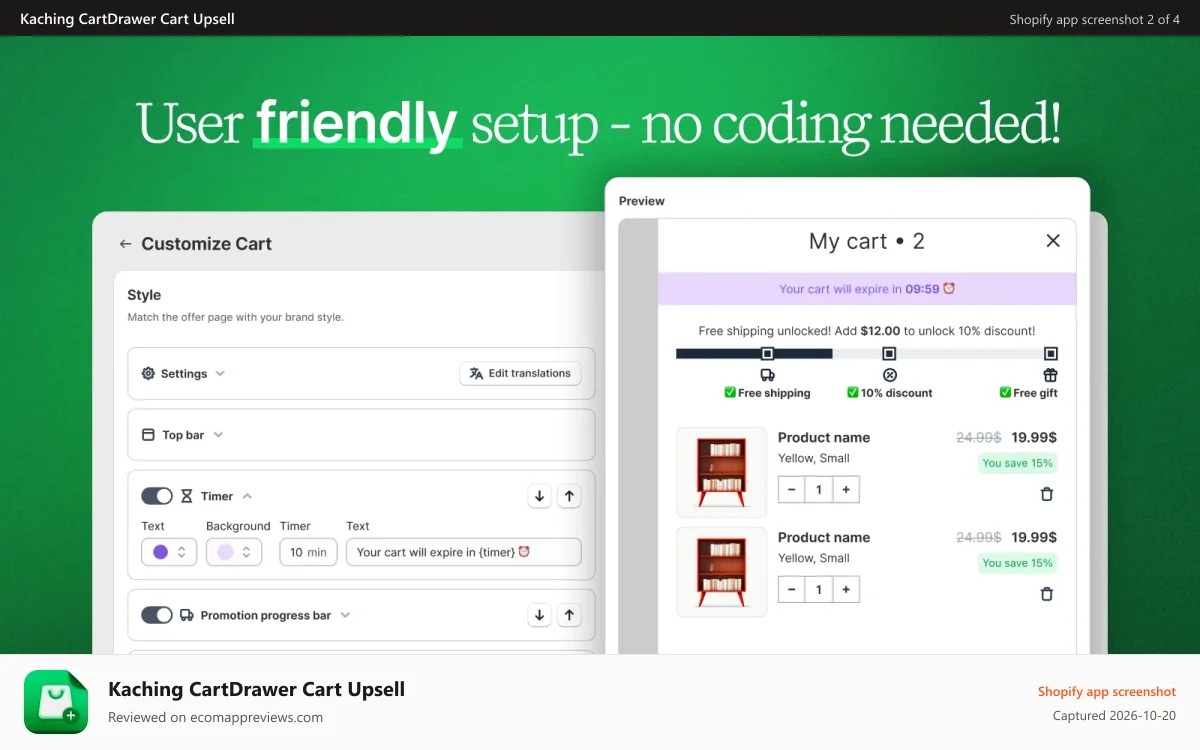Increase quantity of the first product
This screenshot has height=750, width=1200.
(846, 490)
